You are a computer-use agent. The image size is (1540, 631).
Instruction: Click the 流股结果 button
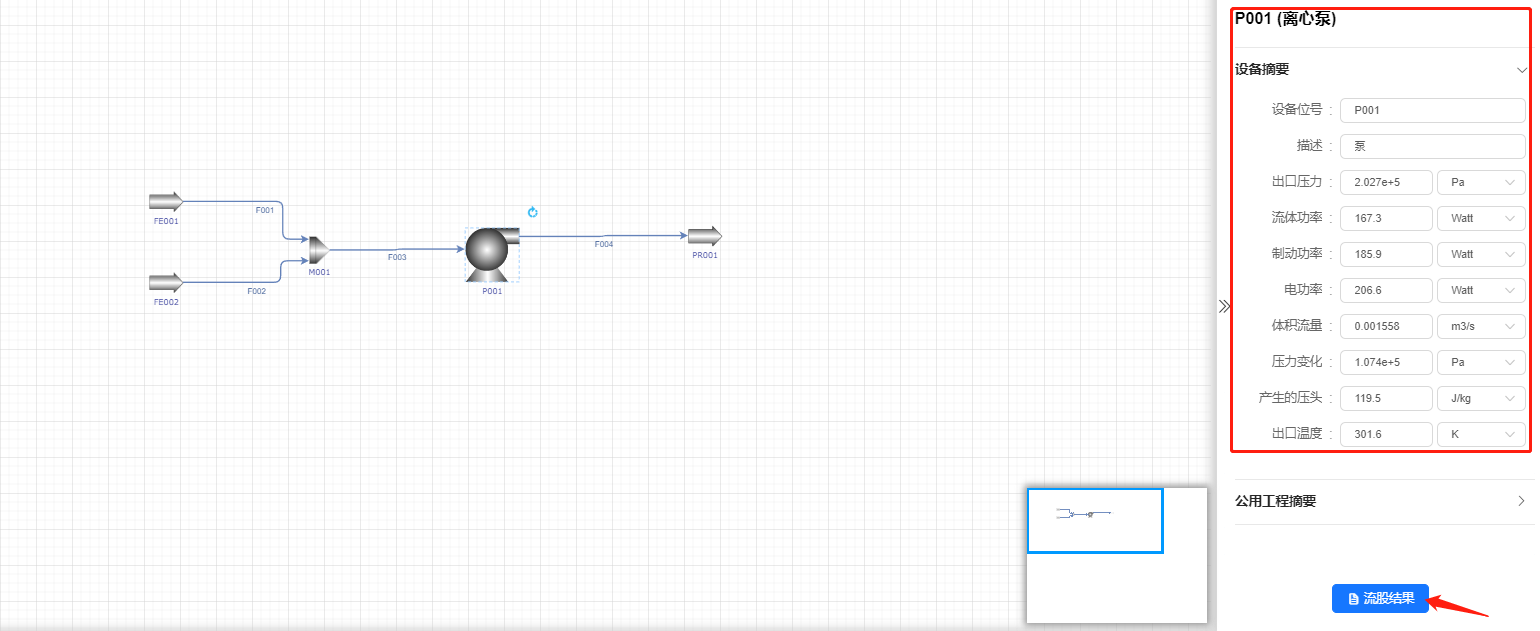[x=1380, y=598]
